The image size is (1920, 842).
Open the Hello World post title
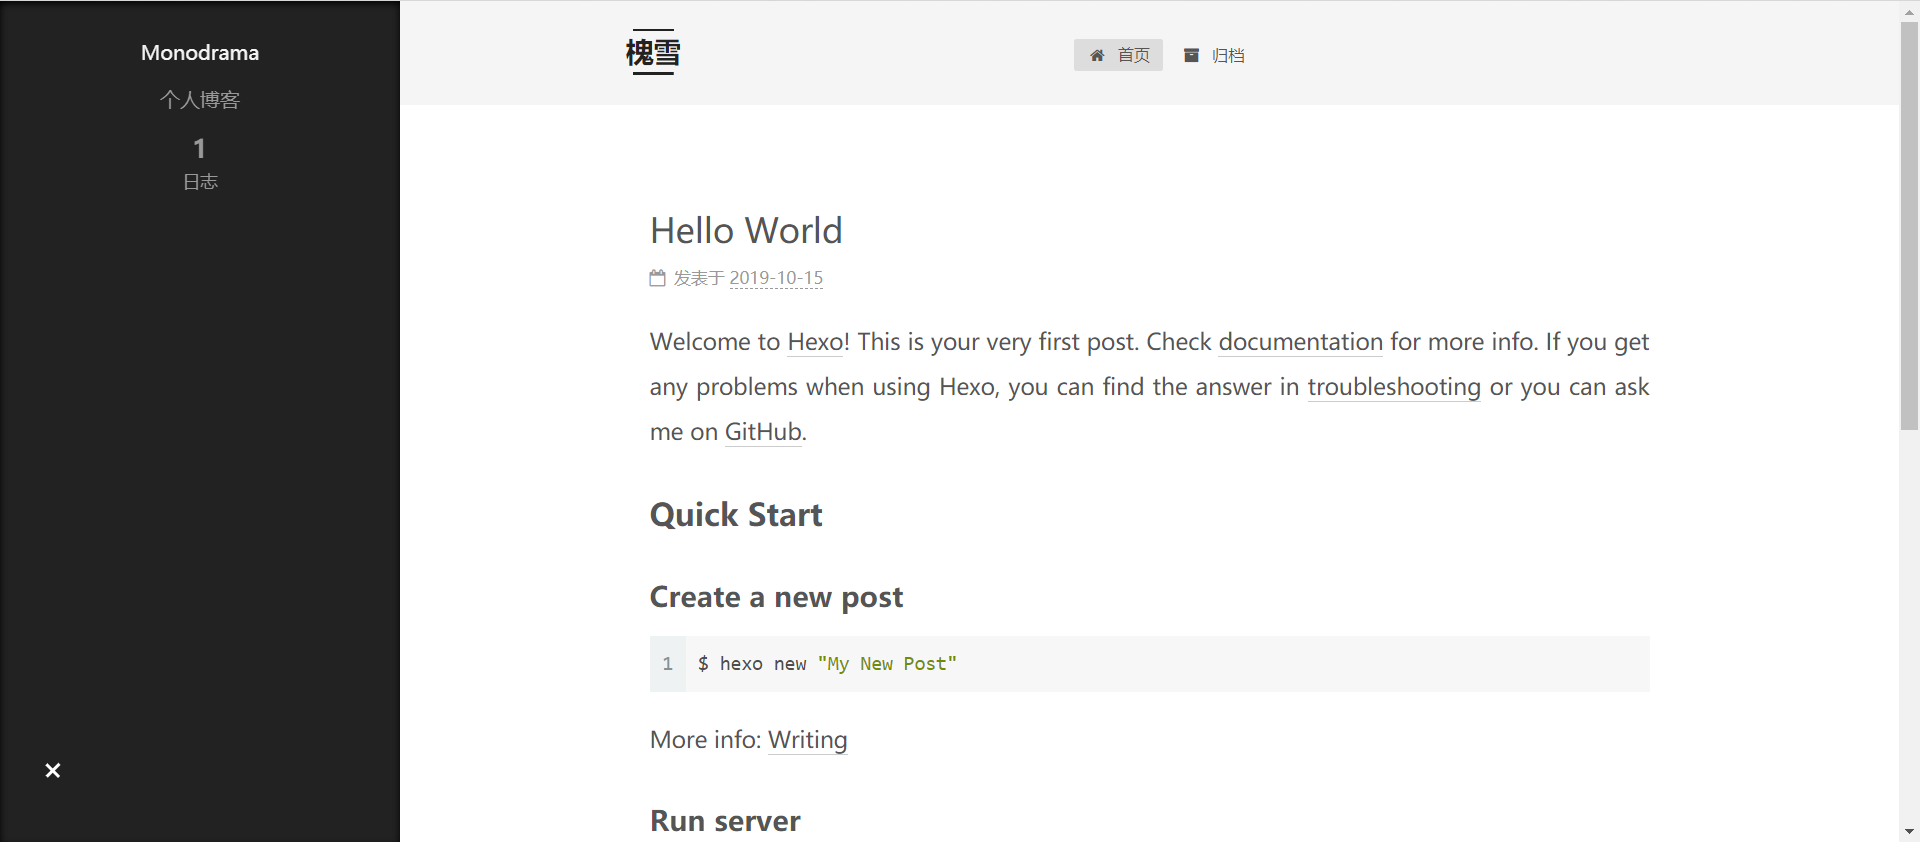pos(746,231)
